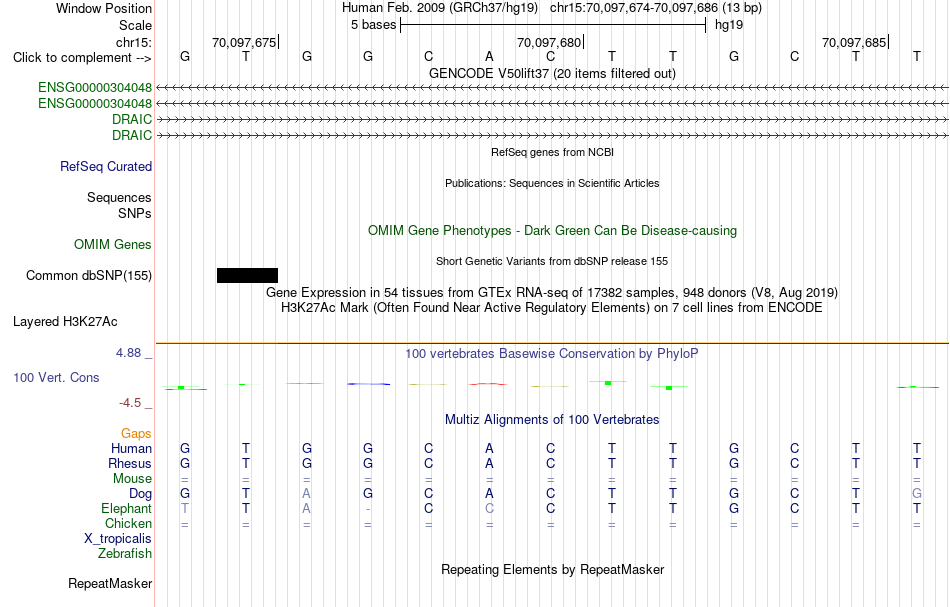Select the Elephant alignment row label
The image size is (950, 607).
pos(126,508)
